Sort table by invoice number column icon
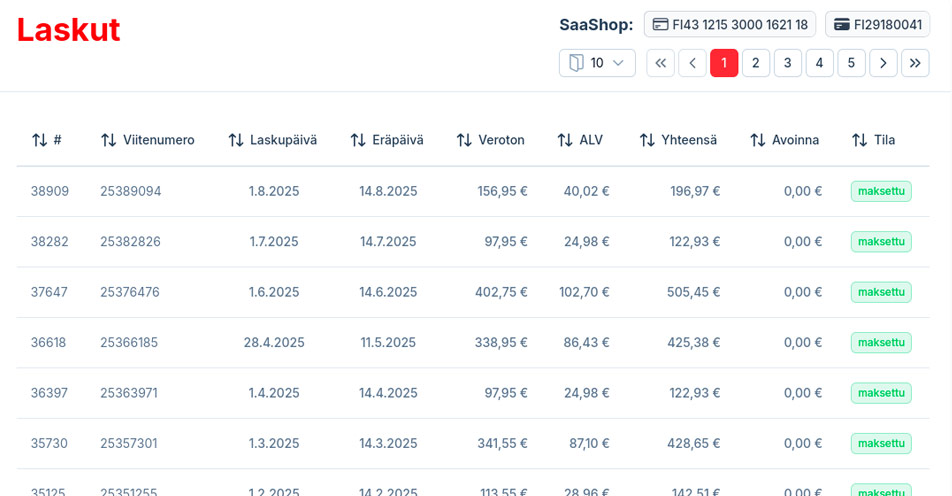Screen dimensions: 952x496 pos(40,140)
